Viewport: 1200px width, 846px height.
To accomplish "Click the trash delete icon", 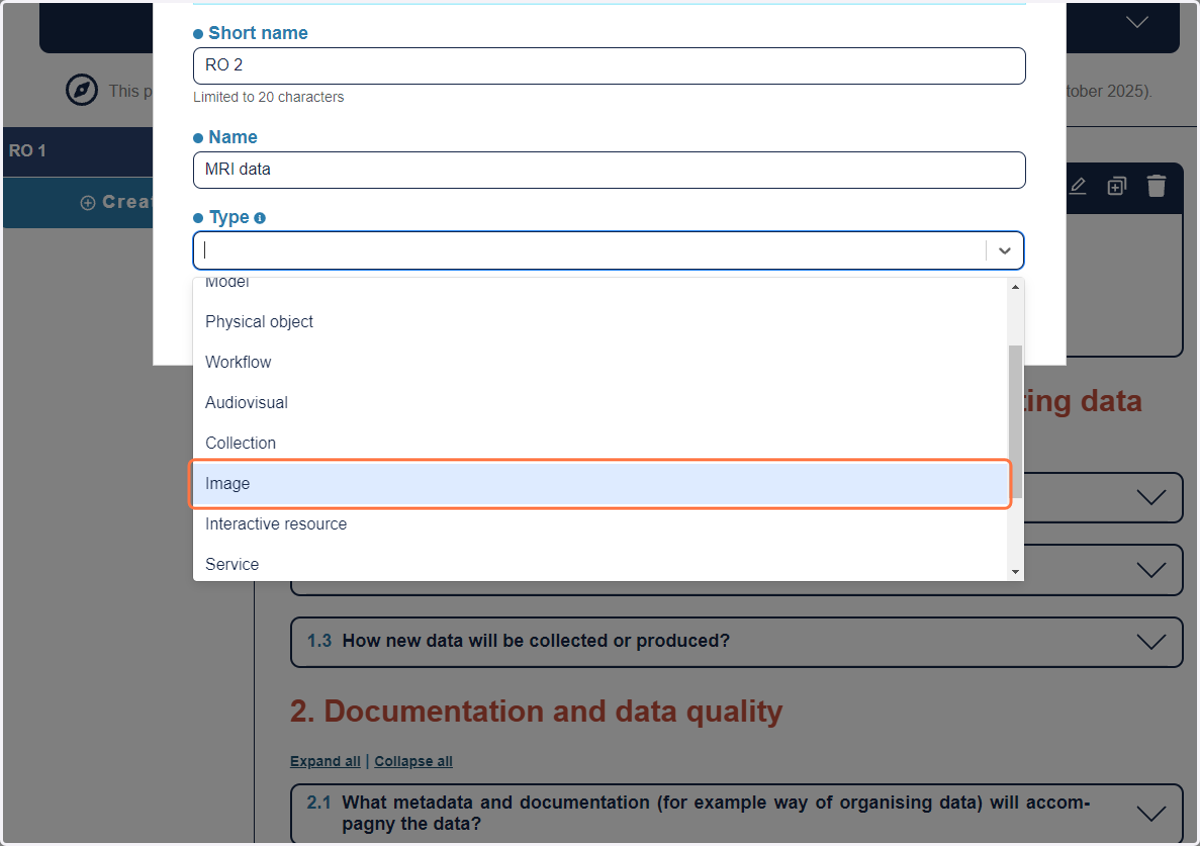I will click(1156, 186).
